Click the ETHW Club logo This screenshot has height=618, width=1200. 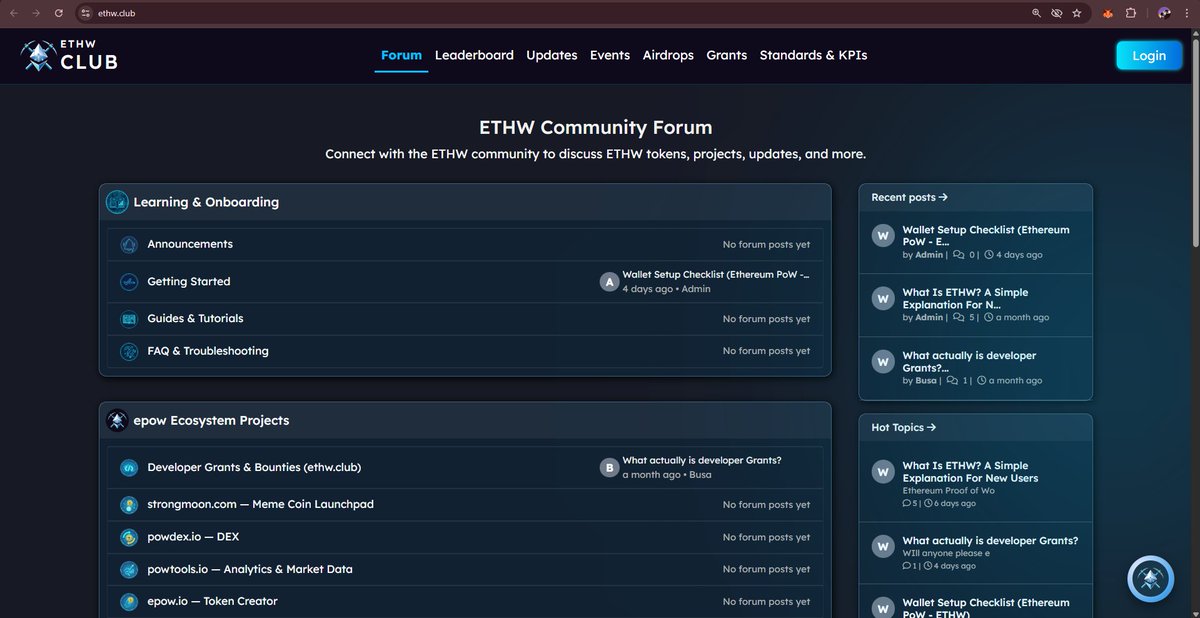(x=70, y=55)
